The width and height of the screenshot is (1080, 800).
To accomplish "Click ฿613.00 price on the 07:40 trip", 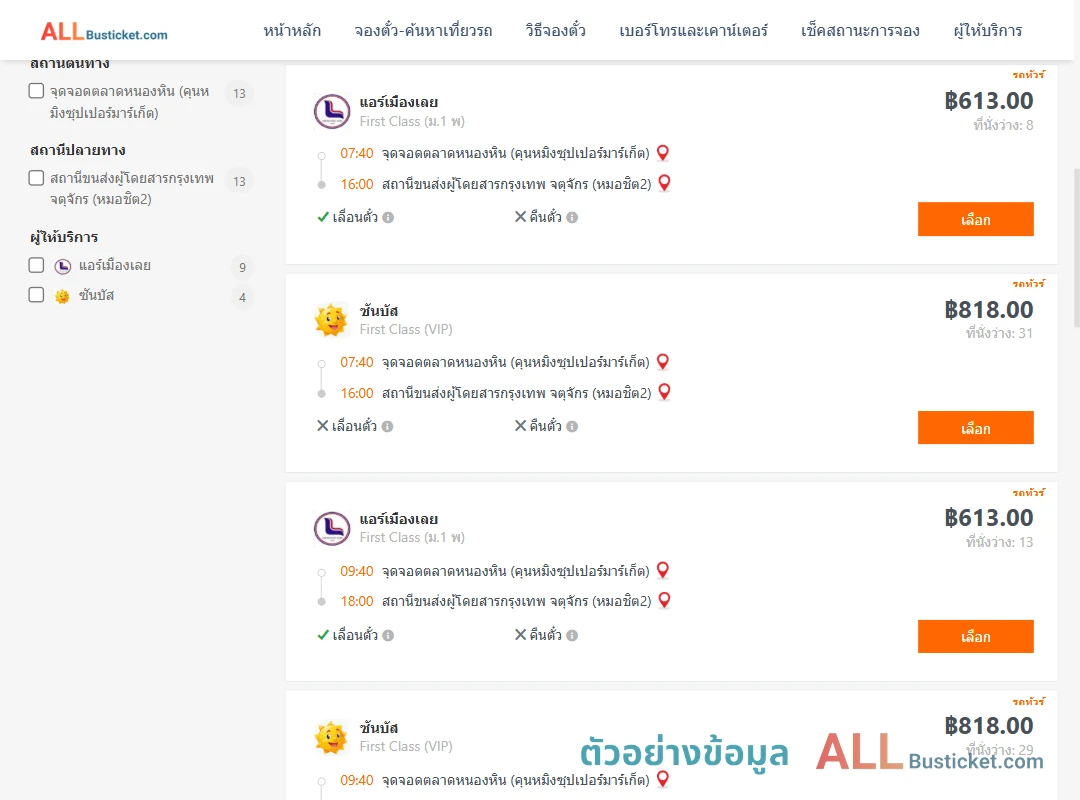I will coord(989,101).
